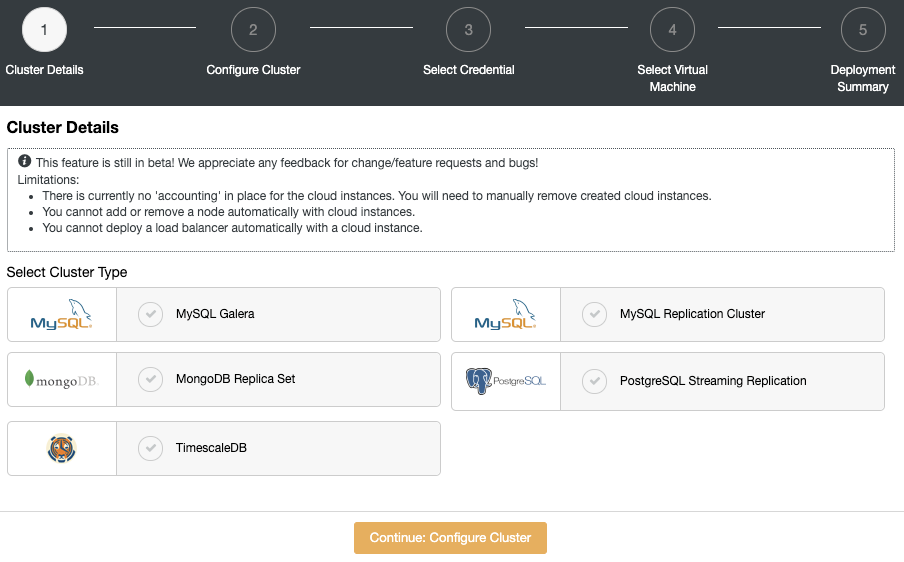Go to step 1 circle Cluster Details

point(44,29)
